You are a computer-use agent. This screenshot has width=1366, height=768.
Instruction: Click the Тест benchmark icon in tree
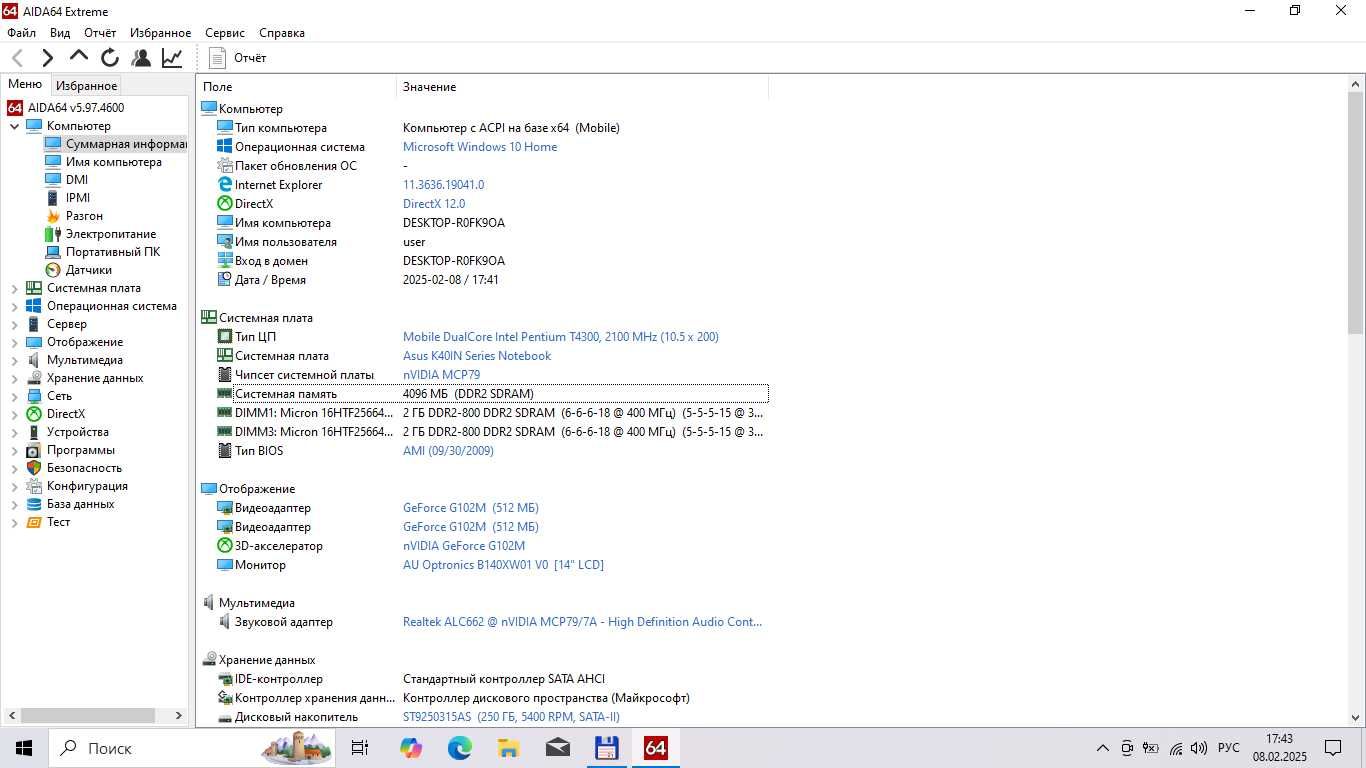(34, 522)
